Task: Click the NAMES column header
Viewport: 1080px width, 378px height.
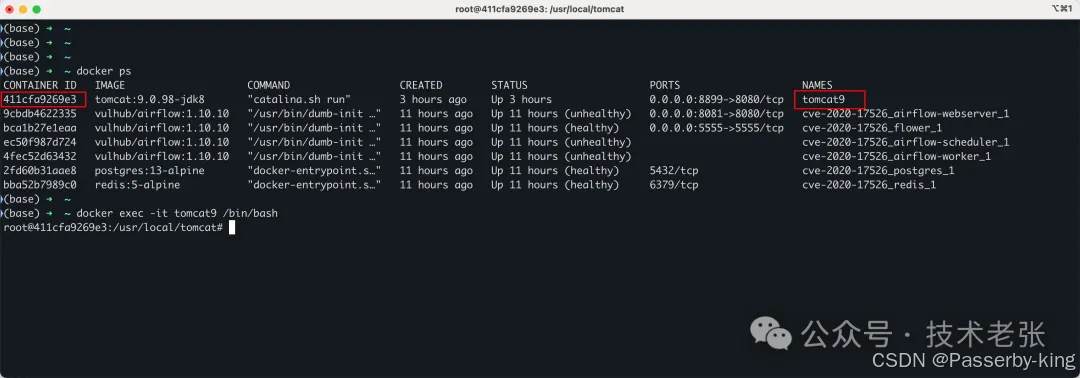Action: 818,85
